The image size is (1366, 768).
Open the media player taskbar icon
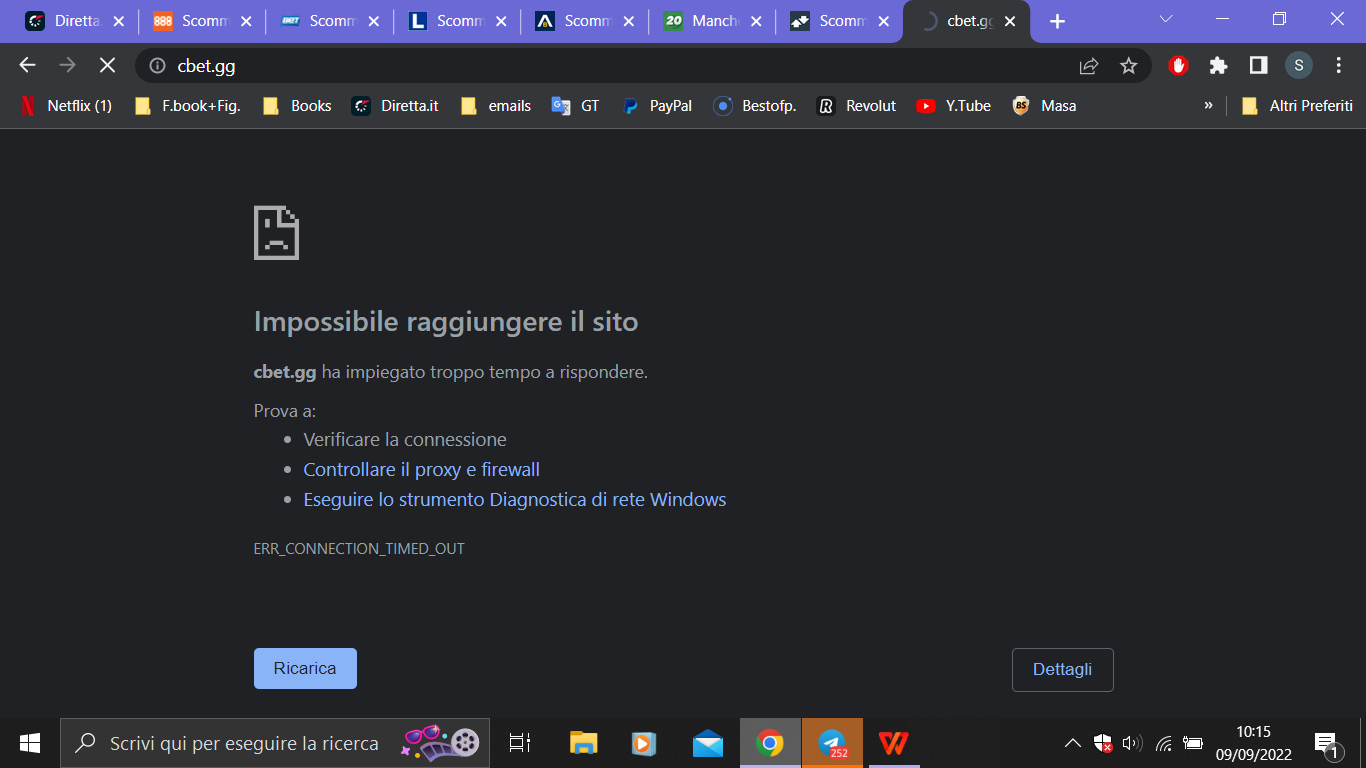644,743
